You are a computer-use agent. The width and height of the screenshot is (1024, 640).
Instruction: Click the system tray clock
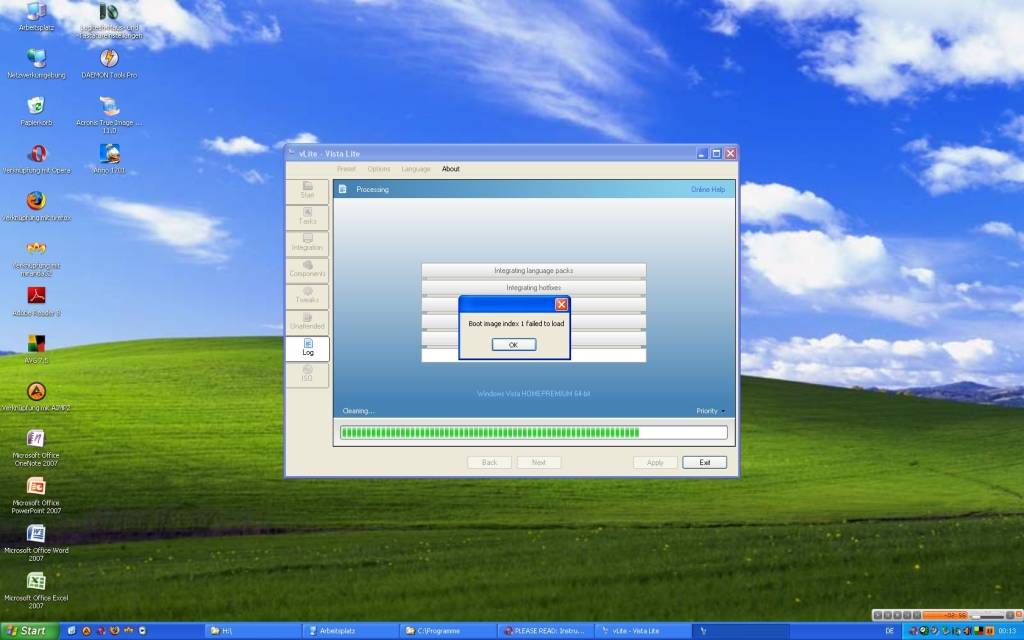point(1007,631)
